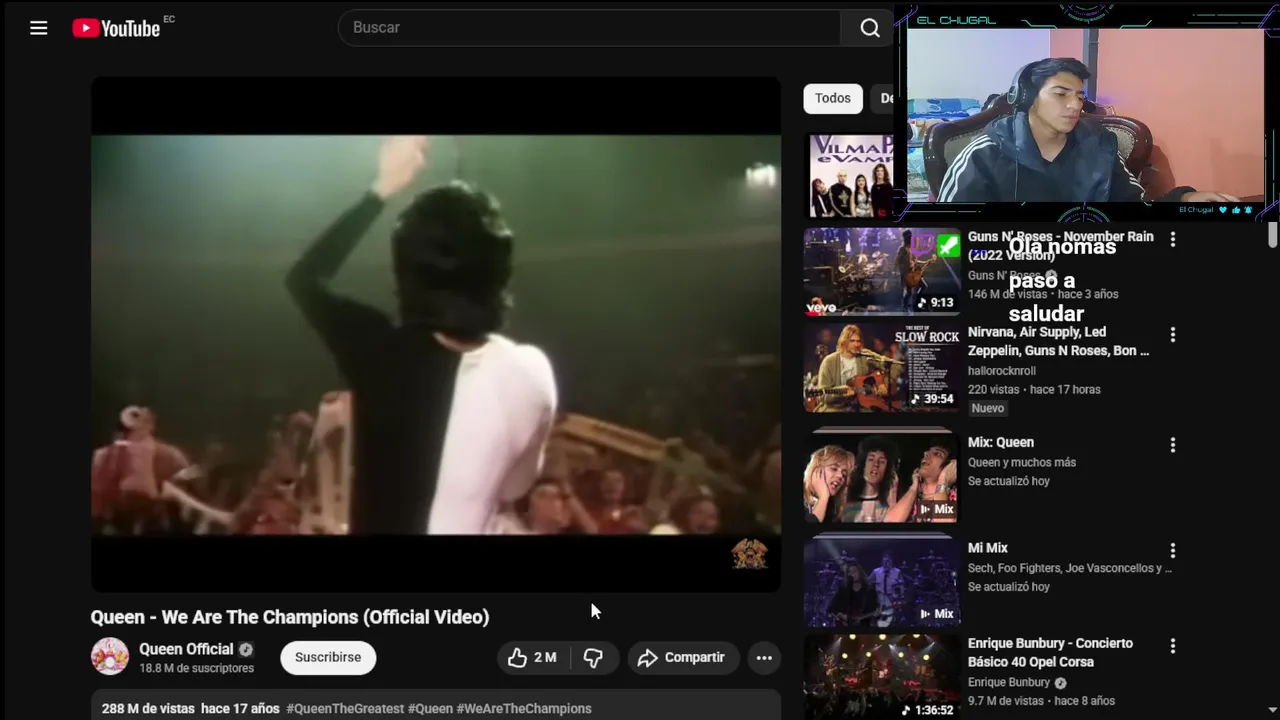This screenshot has height=720, width=1280.
Task: Click the magnifier search button
Action: [870, 28]
